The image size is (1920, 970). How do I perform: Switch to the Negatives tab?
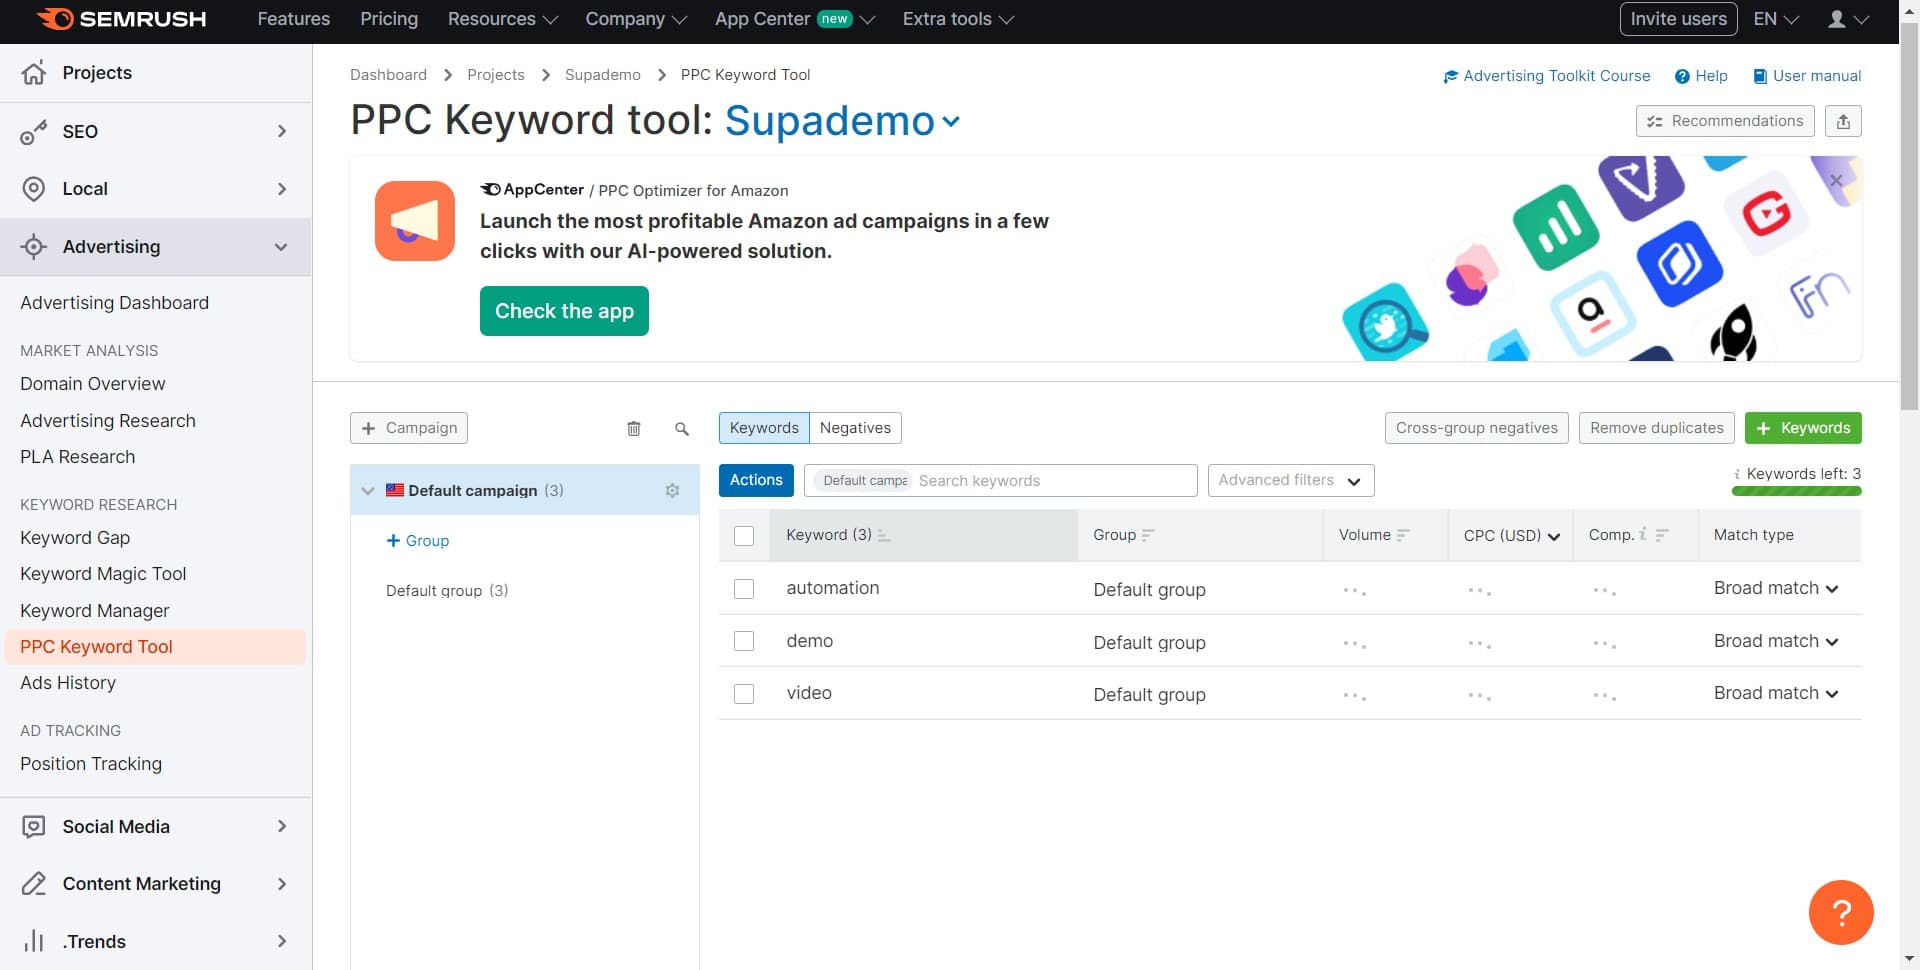coord(855,427)
